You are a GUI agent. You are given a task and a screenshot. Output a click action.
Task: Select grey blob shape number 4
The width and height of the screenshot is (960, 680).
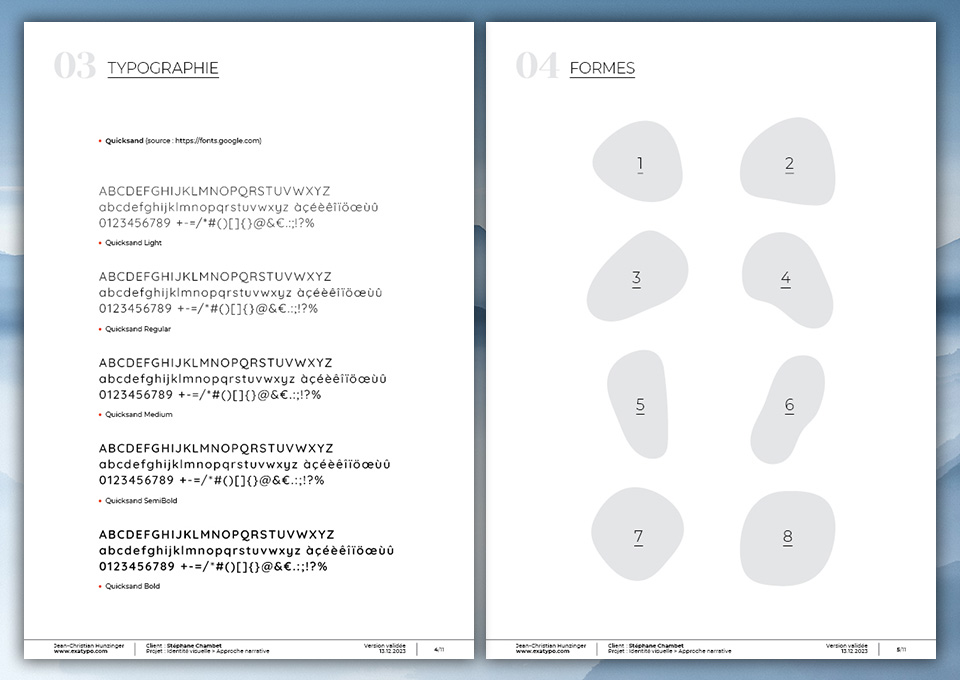(787, 280)
